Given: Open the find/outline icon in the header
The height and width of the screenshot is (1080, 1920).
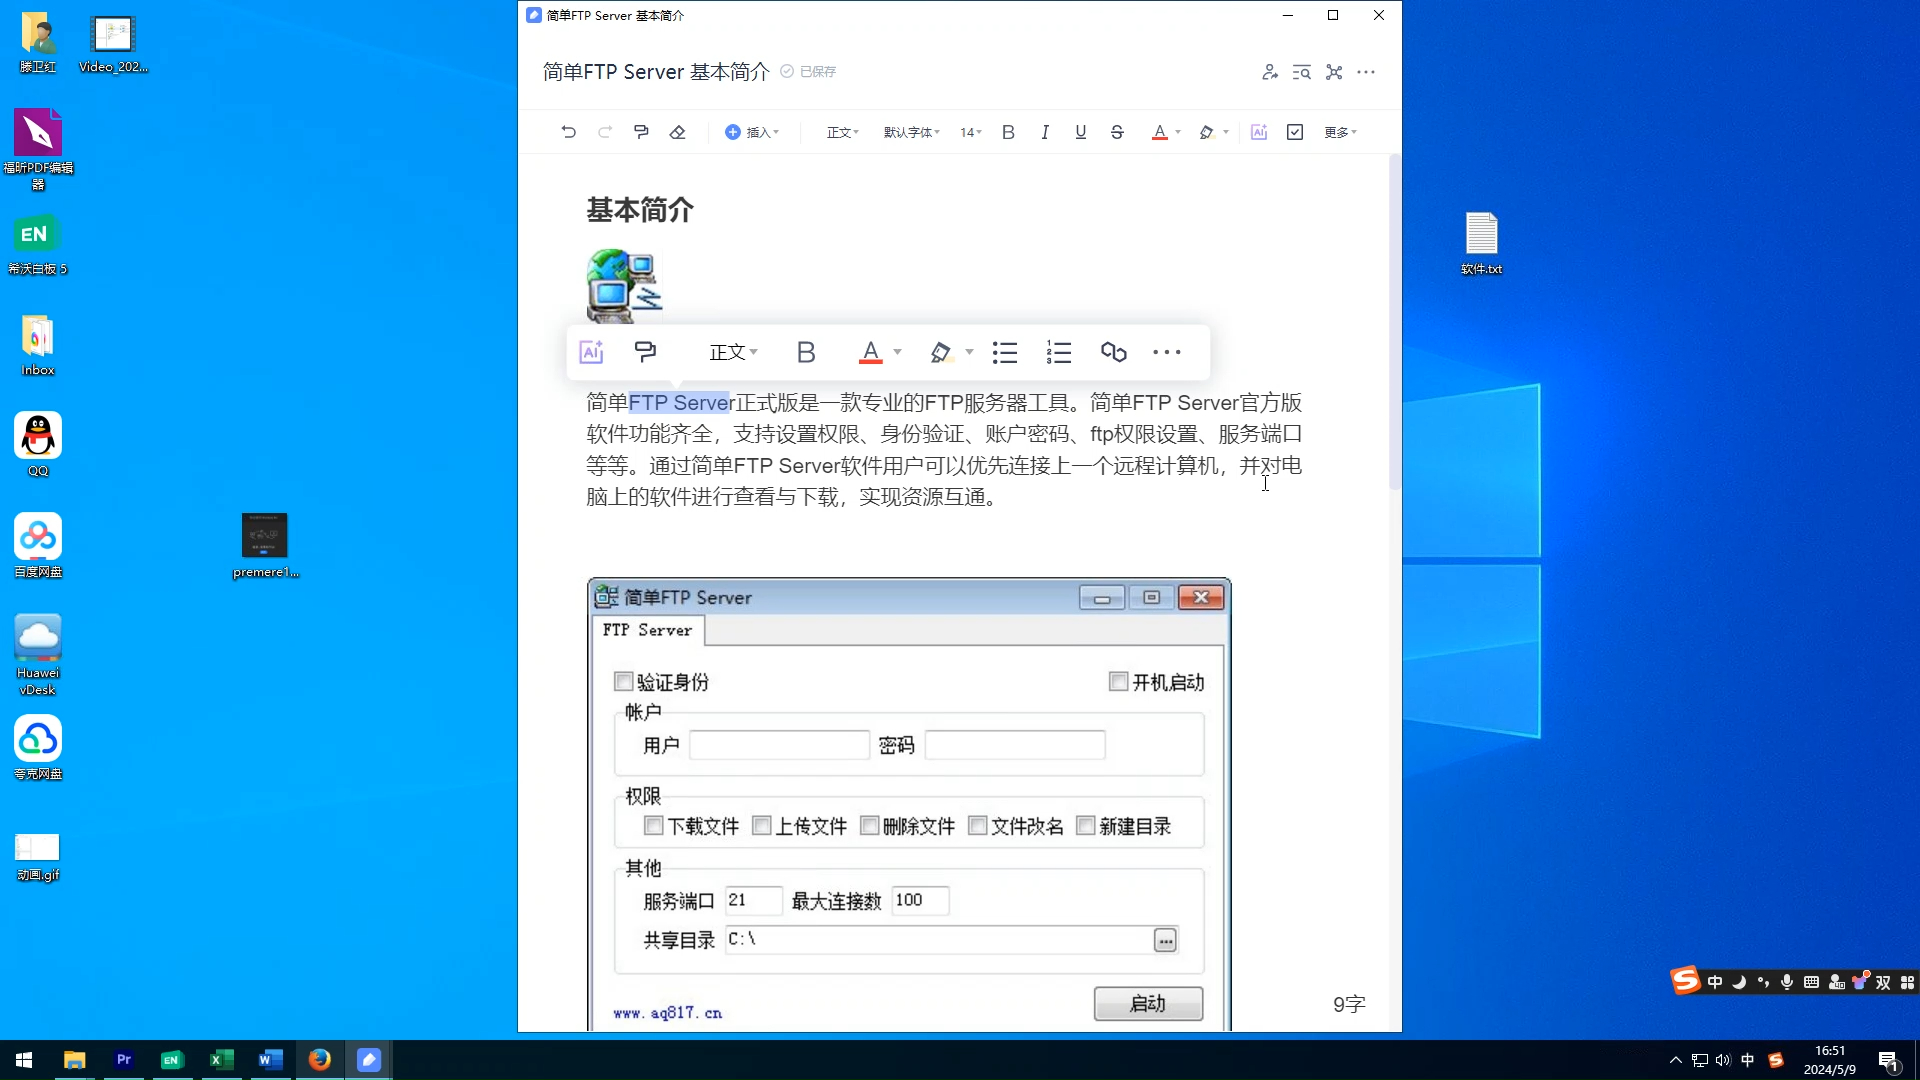Looking at the screenshot, I should pos(1302,72).
